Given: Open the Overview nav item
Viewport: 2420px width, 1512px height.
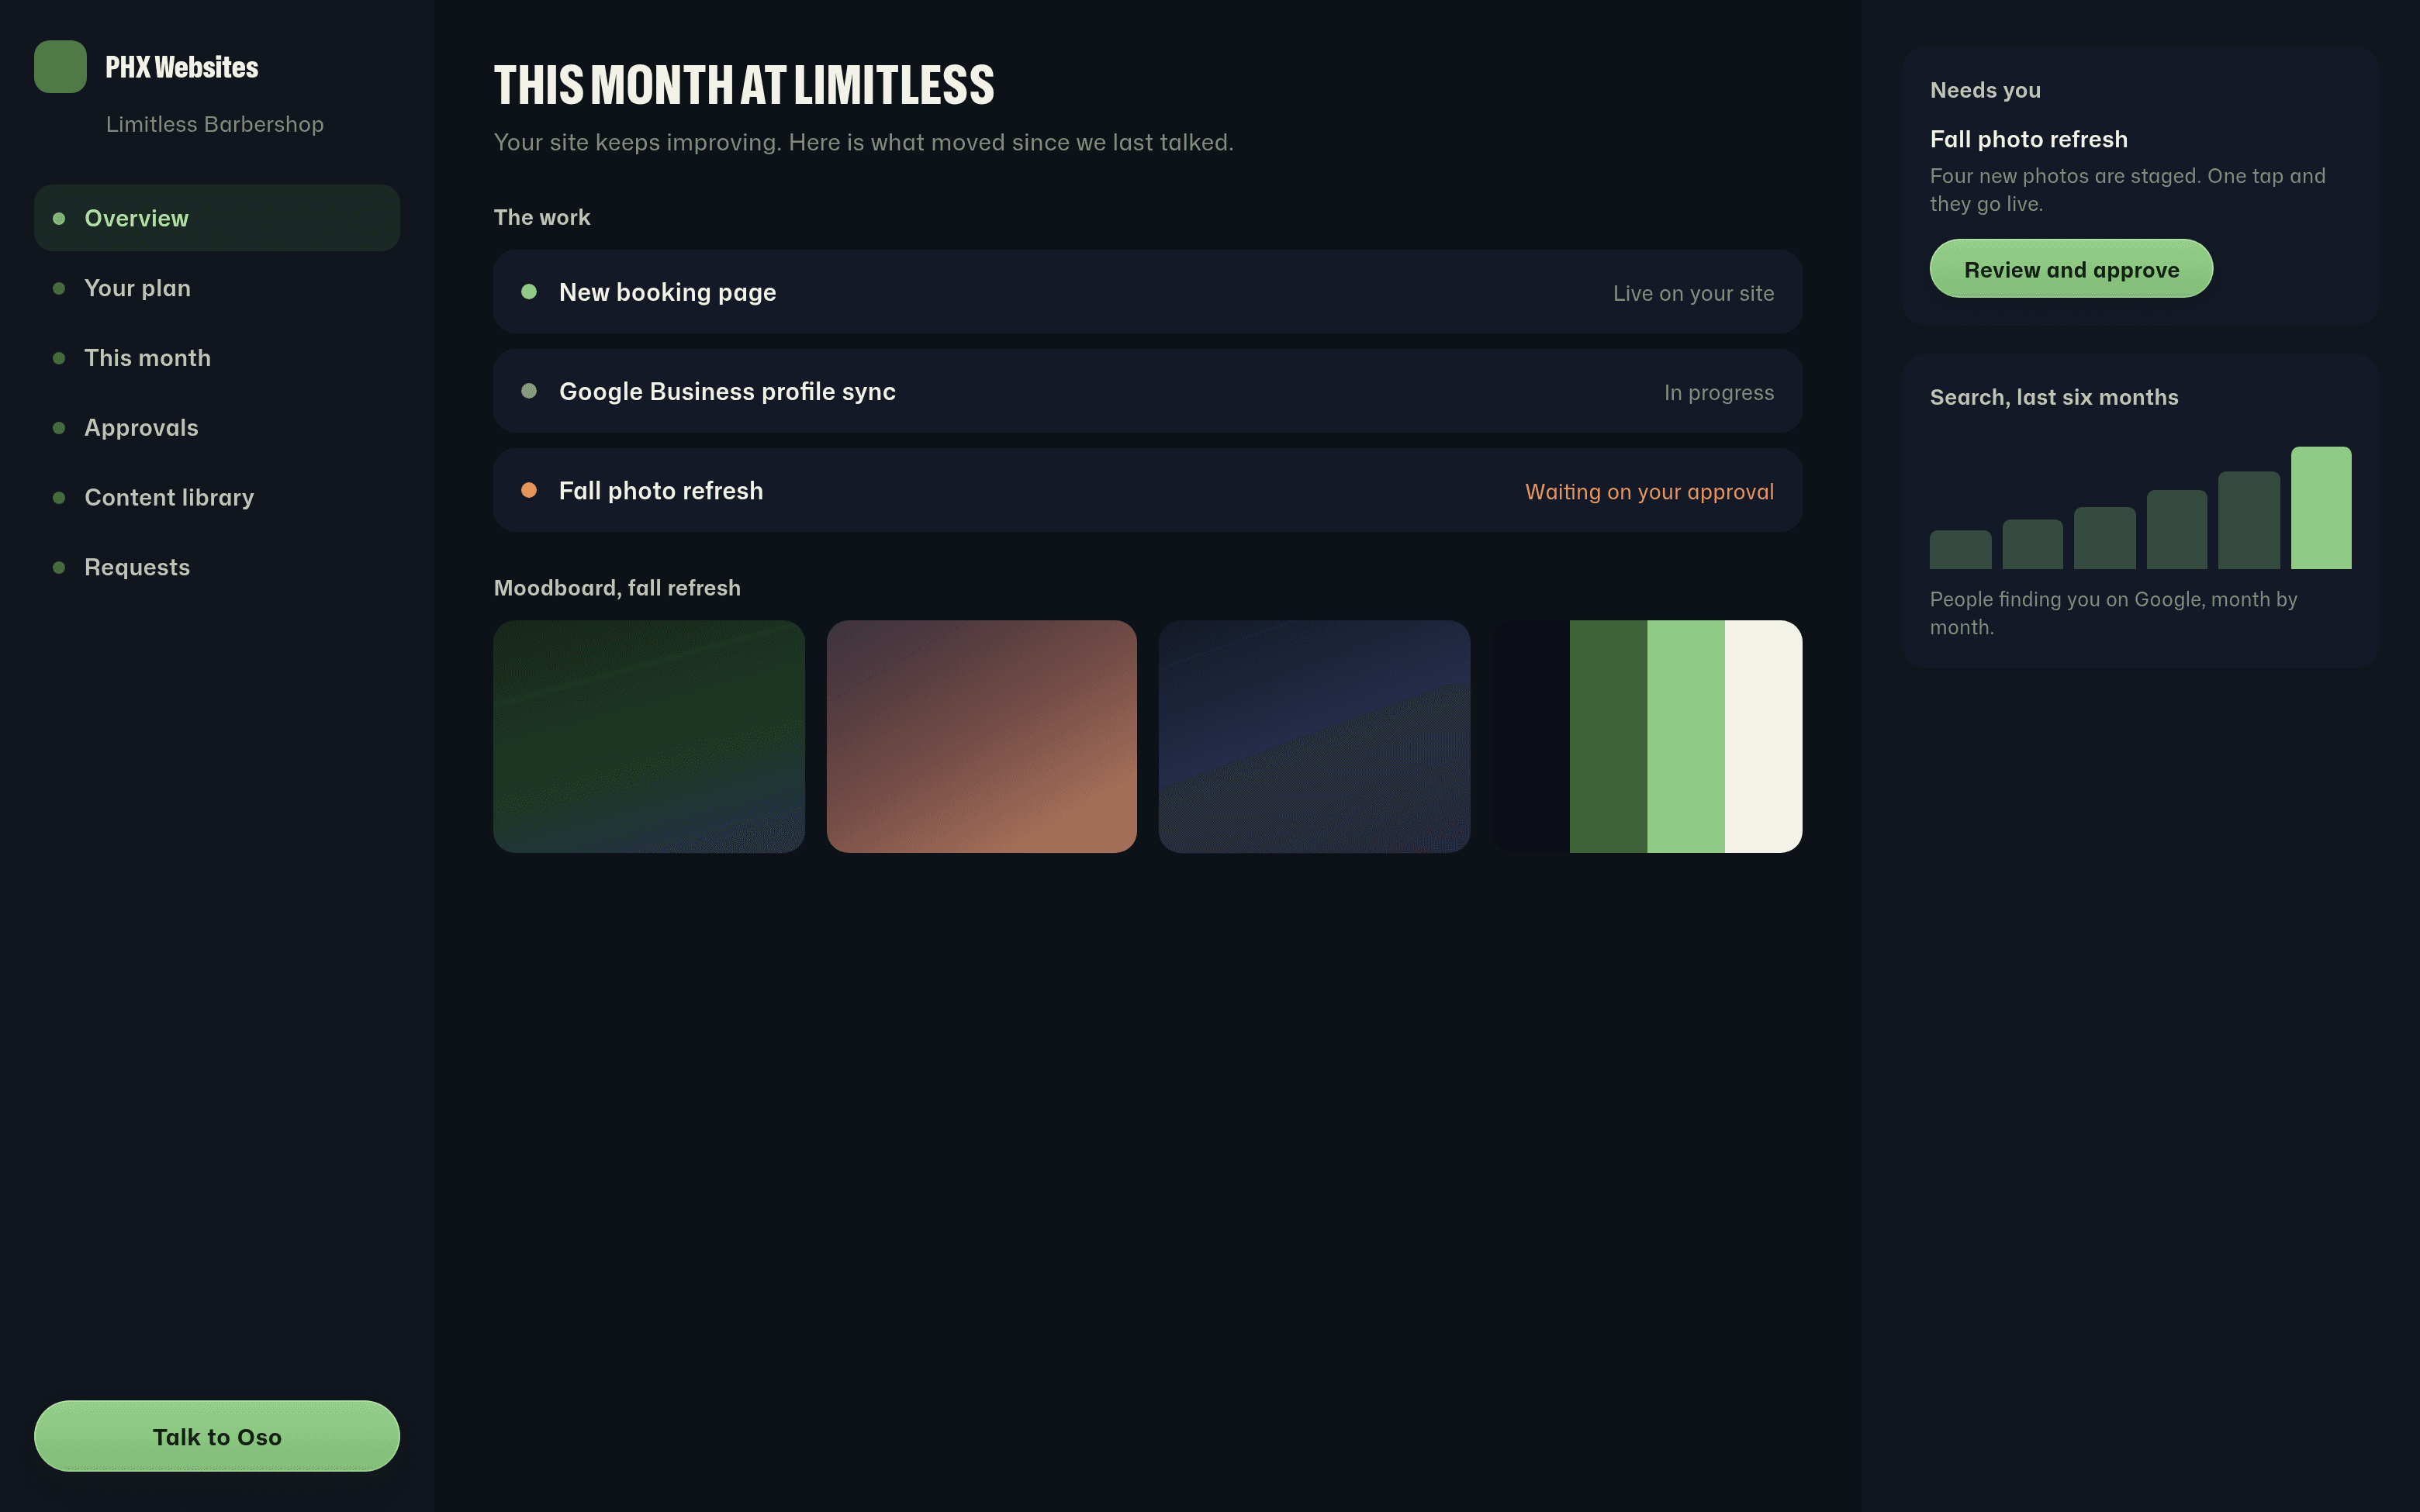Looking at the screenshot, I should tap(217, 218).
